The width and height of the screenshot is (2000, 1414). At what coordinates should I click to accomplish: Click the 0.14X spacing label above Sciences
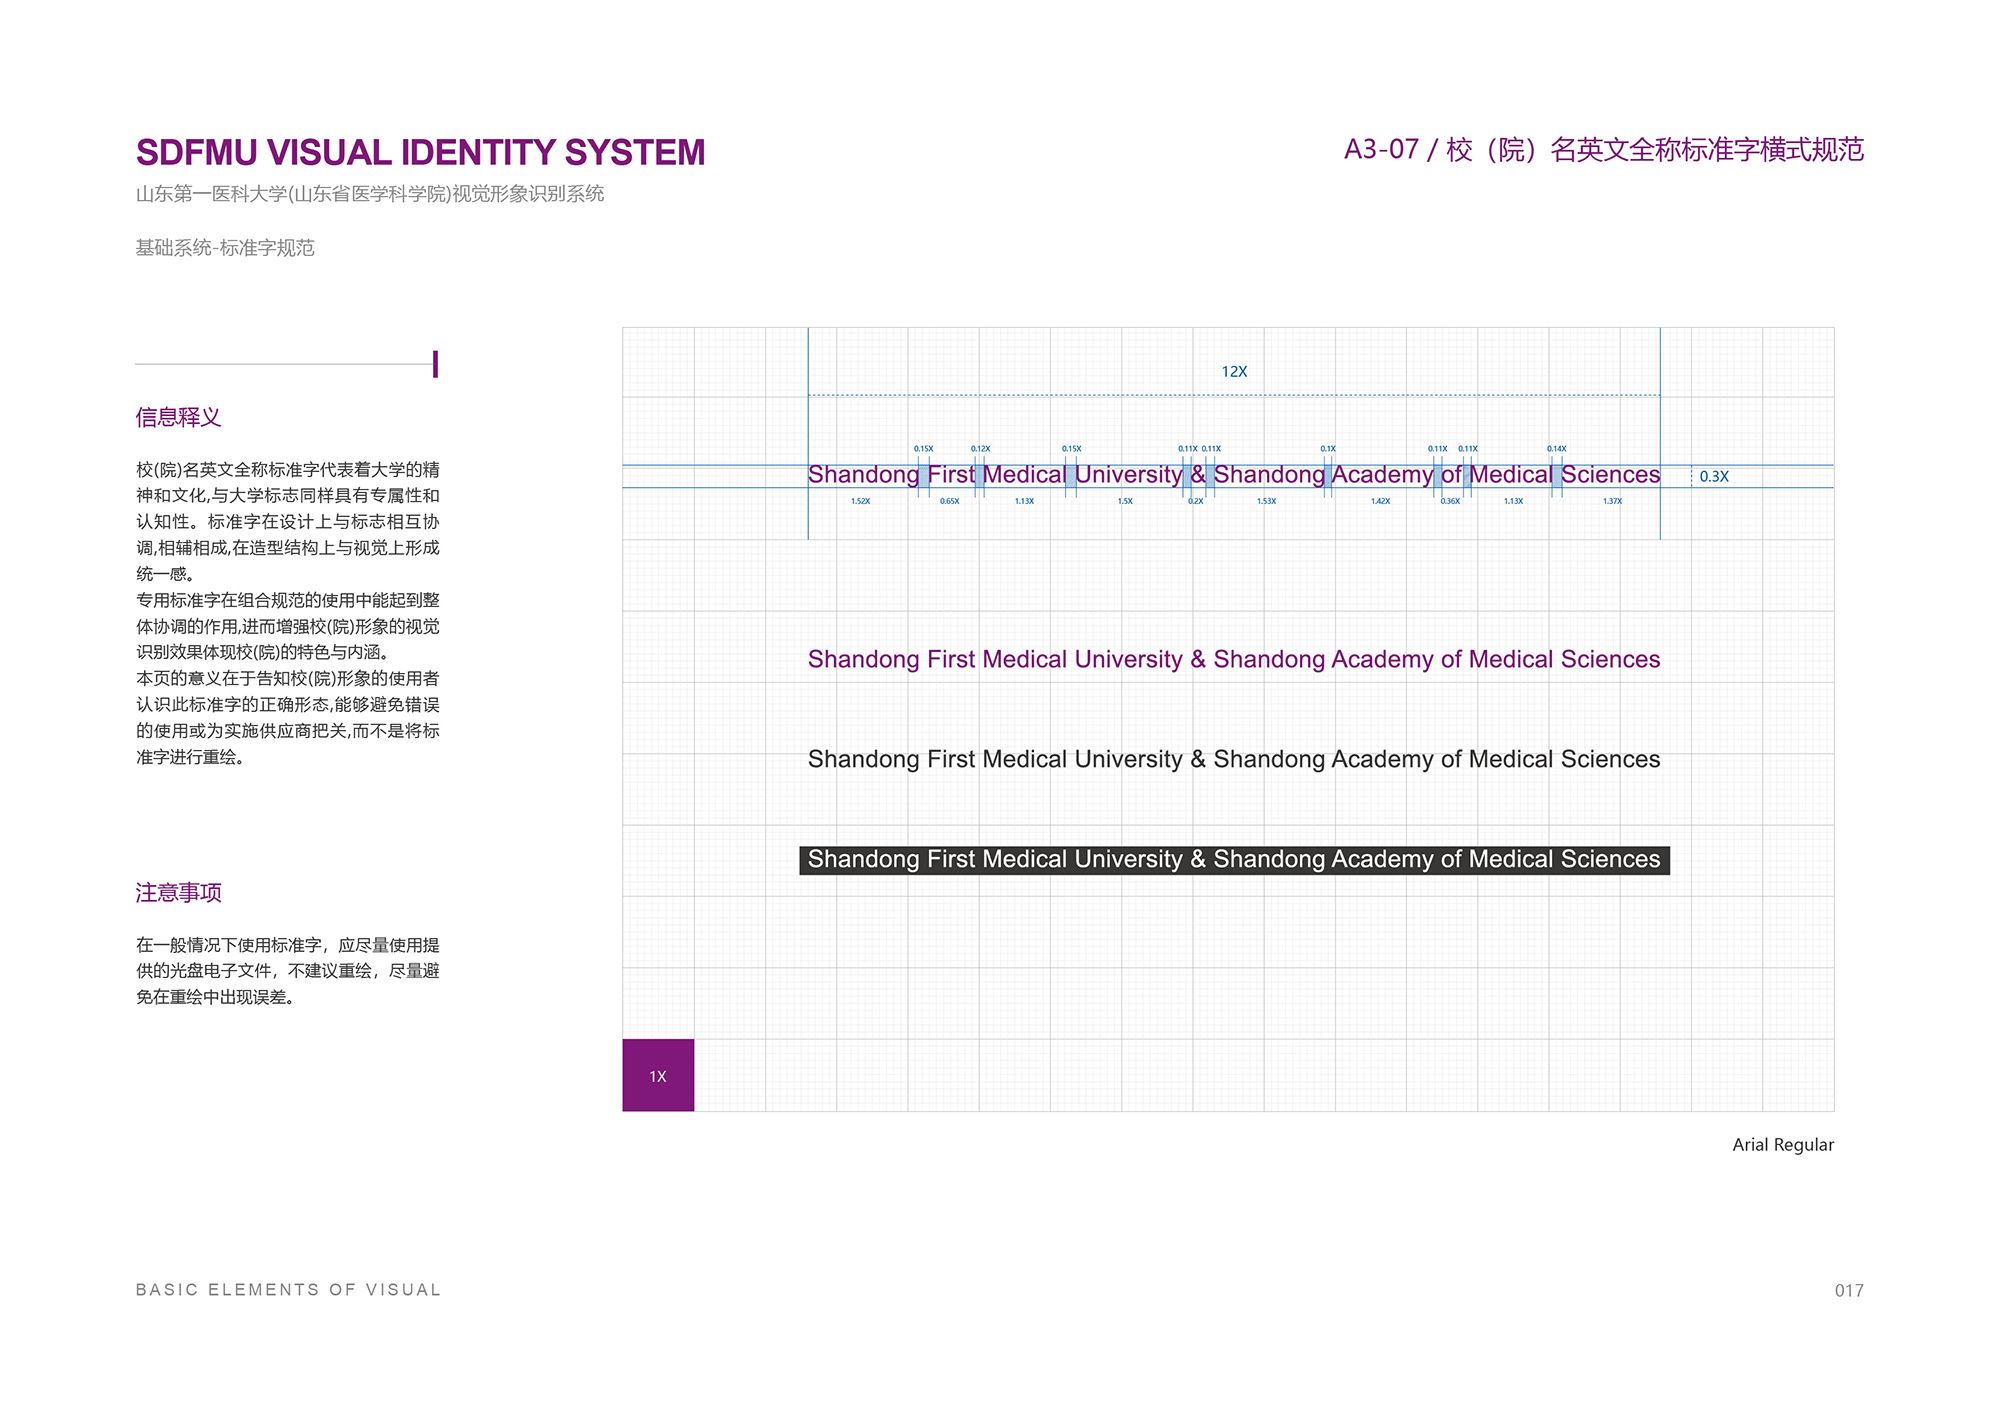pos(1556,449)
